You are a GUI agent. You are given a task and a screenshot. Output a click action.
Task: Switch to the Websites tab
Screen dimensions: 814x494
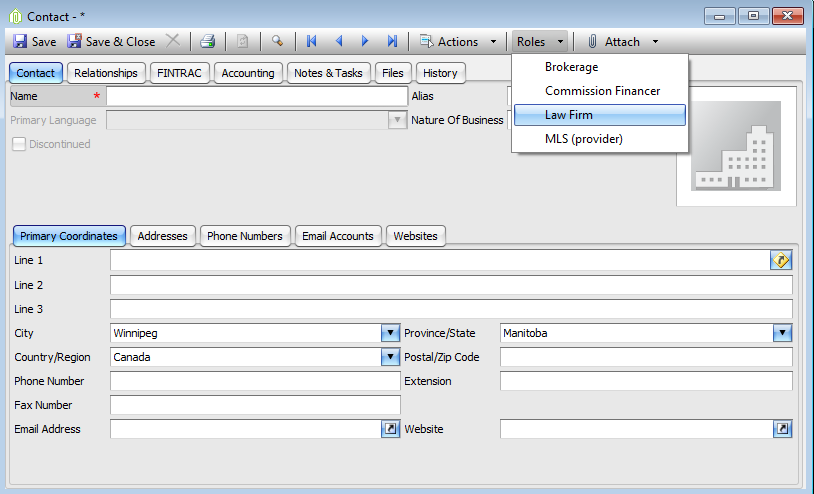pos(415,236)
